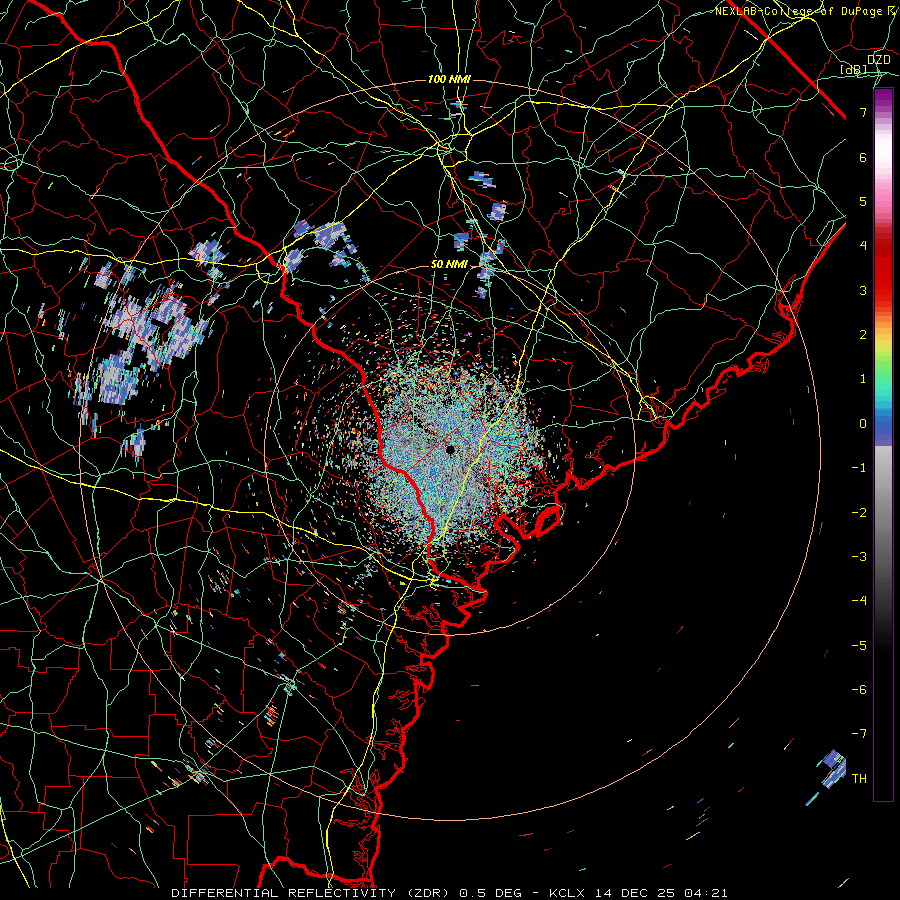Click the "7" value on the color scale

[863, 112]
